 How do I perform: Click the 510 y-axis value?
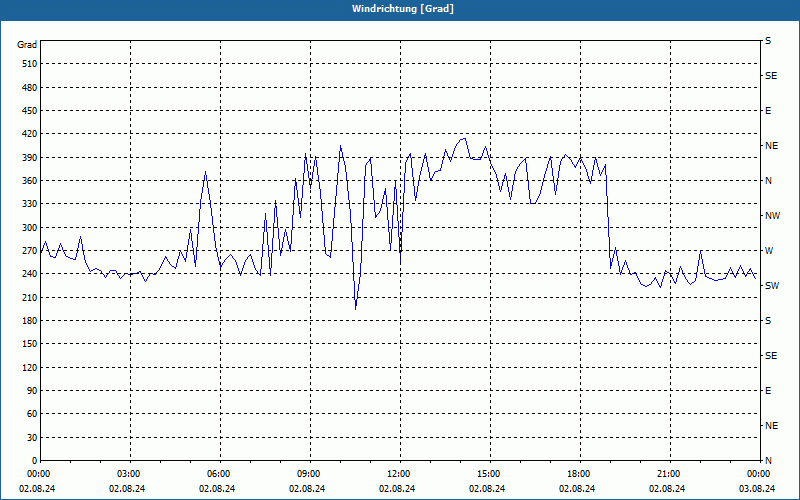click(x=30, y=64)
